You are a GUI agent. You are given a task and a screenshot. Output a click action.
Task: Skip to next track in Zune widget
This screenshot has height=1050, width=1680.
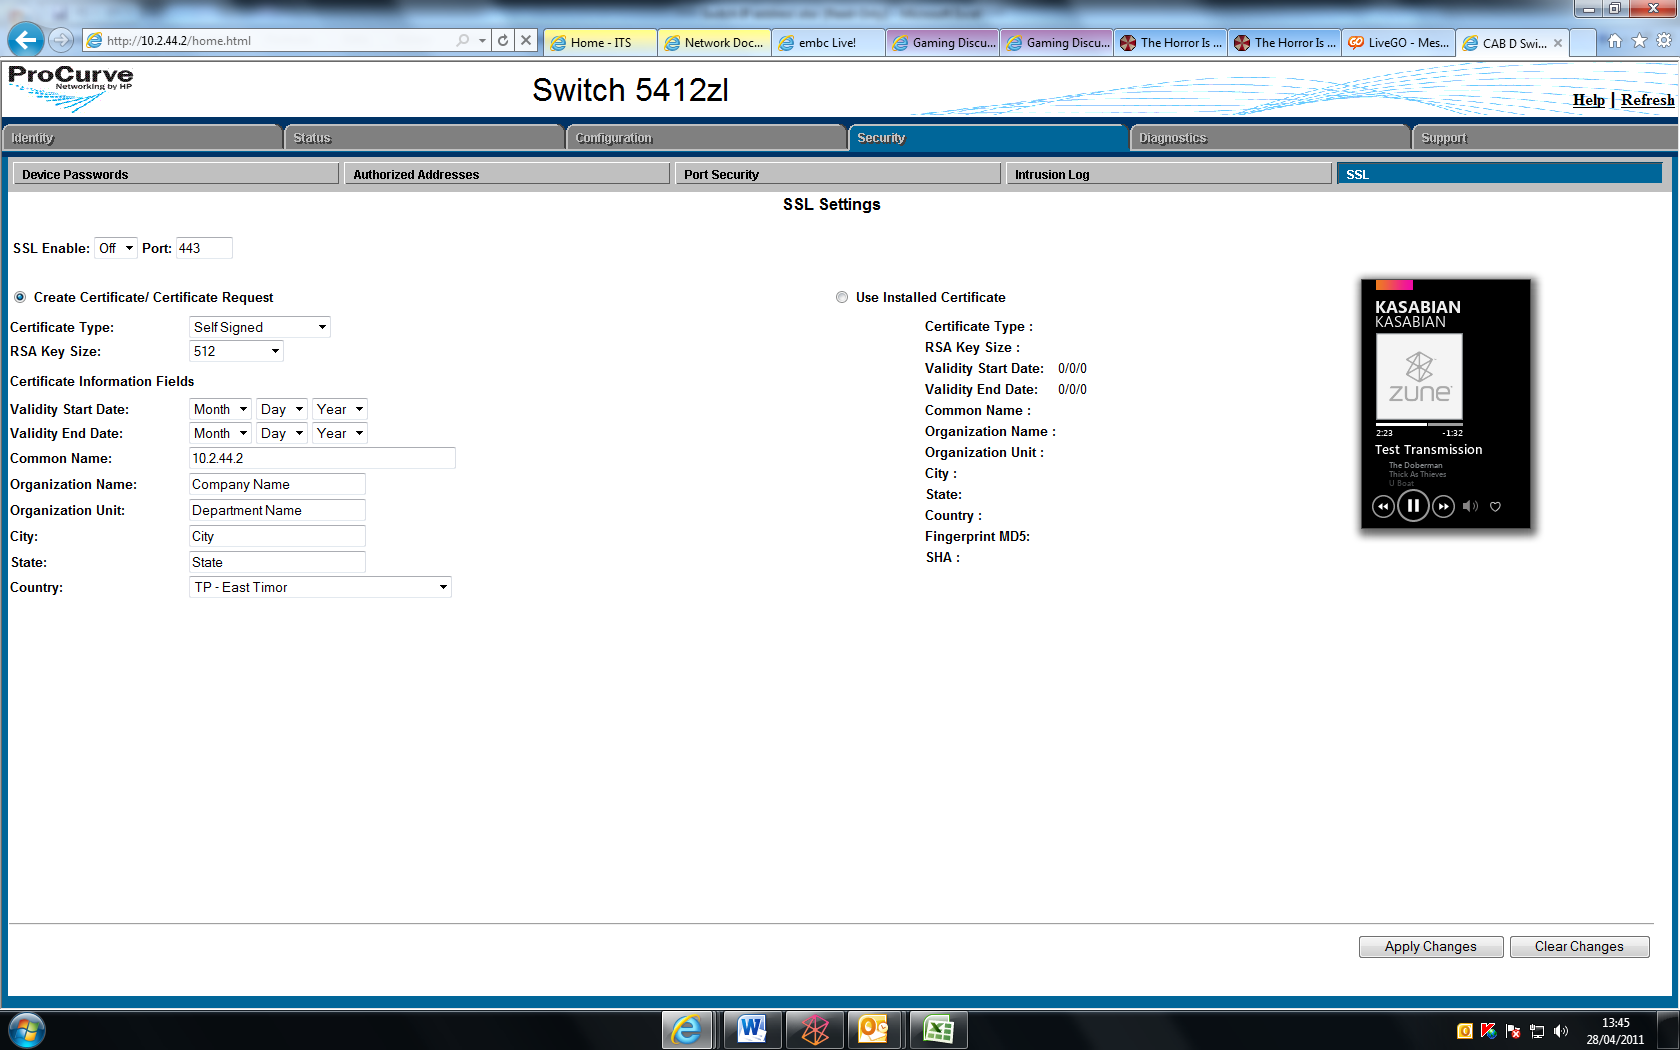point(1443,507)
